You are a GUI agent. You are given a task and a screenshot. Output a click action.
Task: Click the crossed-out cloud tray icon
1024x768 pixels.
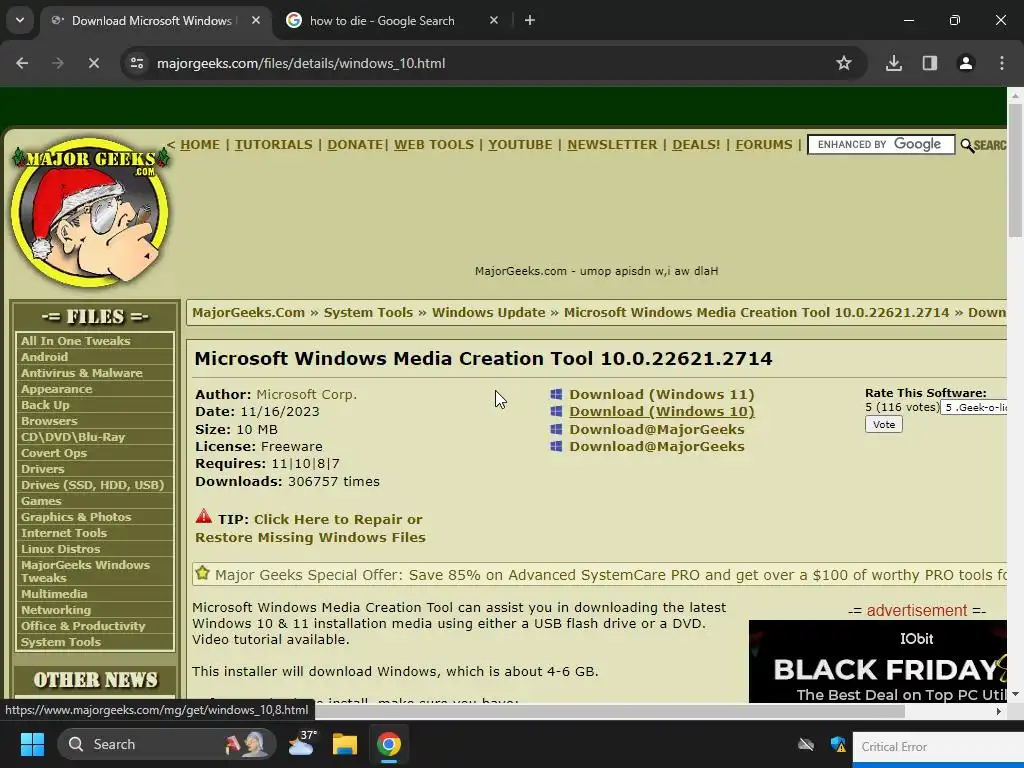click(807, 744)
